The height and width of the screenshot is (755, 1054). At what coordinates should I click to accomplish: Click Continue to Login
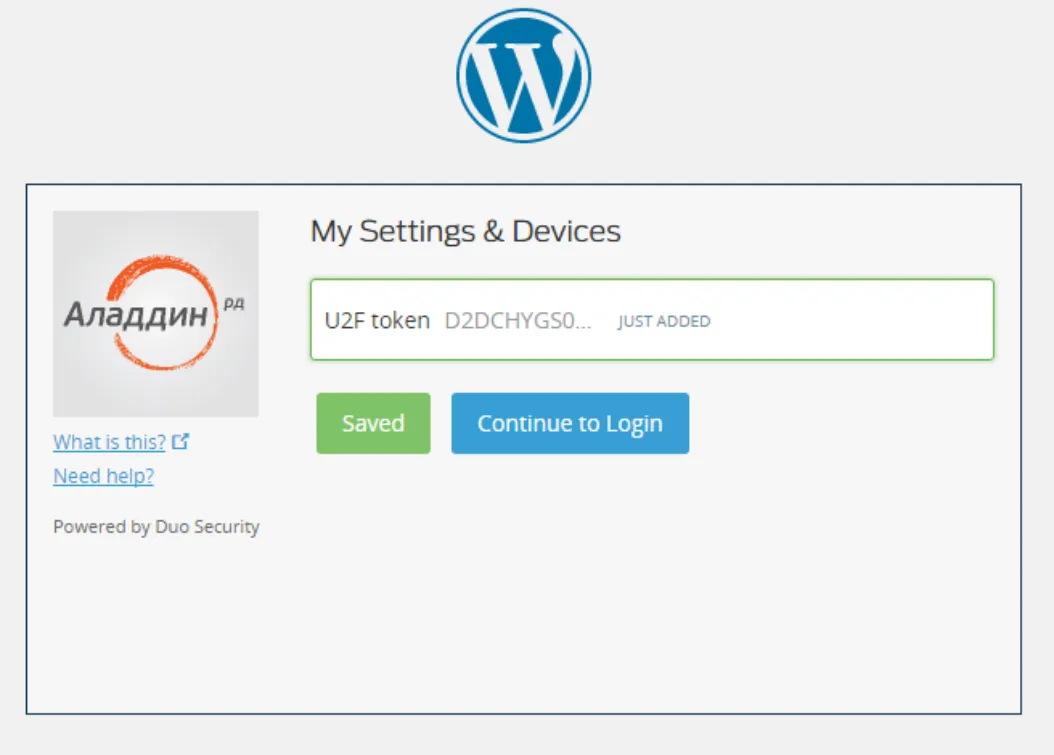pos(570,423)
